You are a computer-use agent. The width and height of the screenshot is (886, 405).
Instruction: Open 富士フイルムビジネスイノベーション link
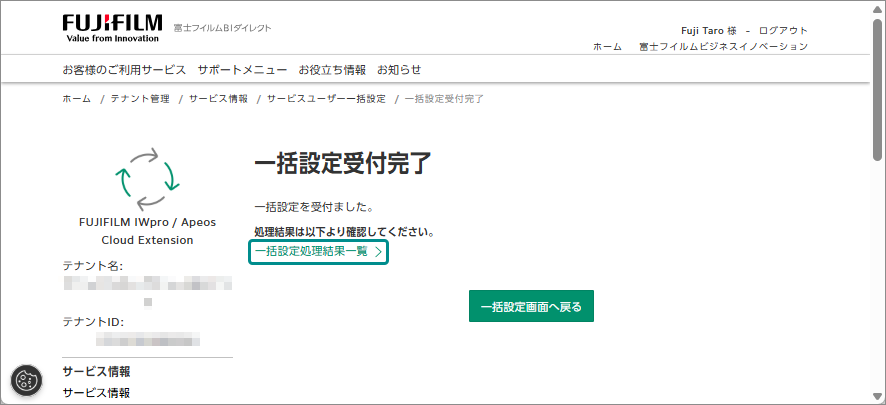coord(723,47)
